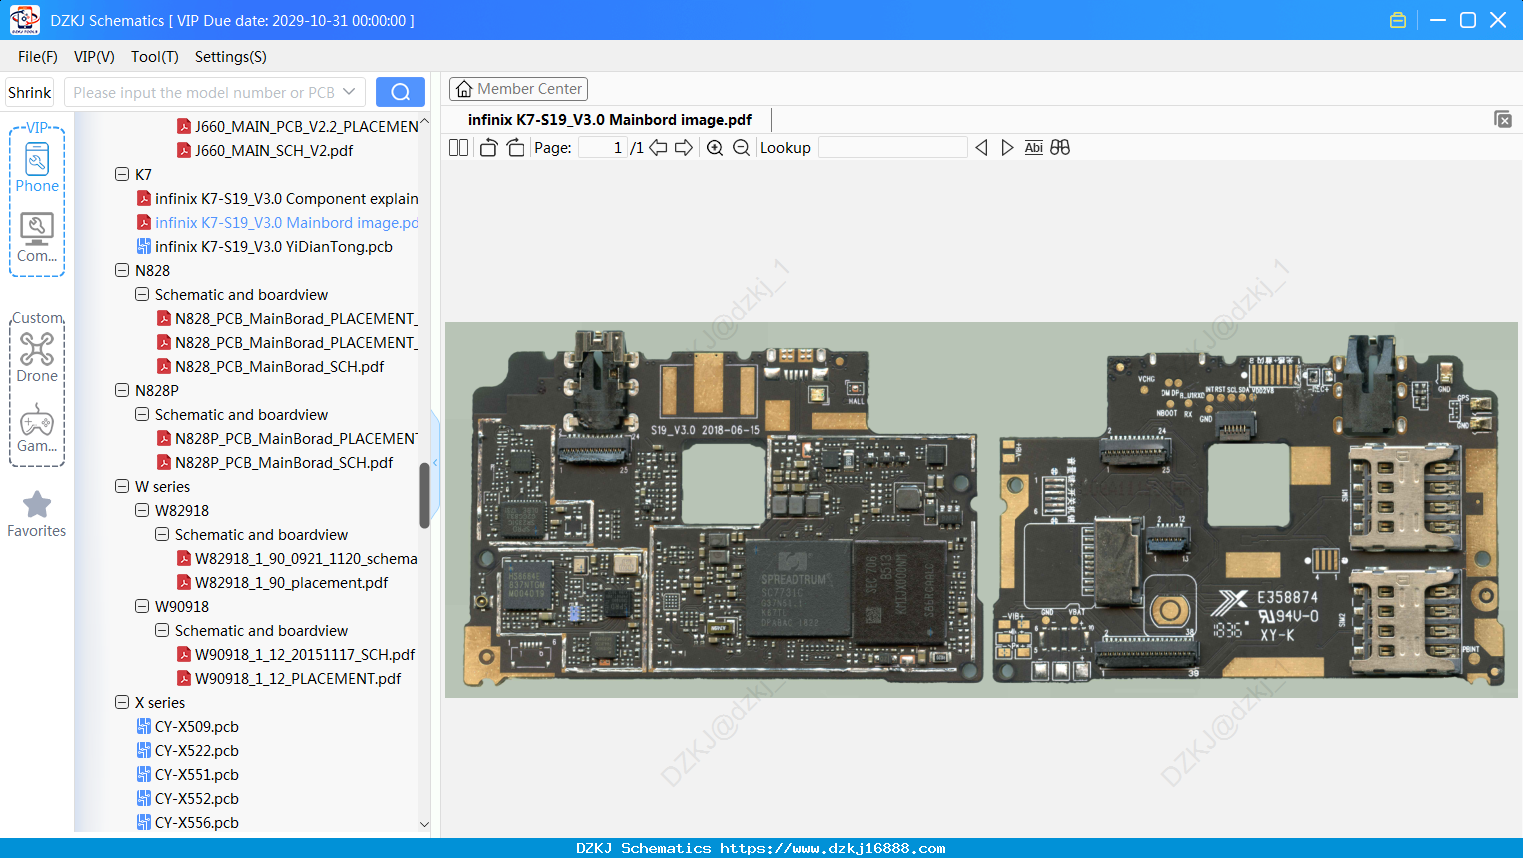Open the Tool(T) menu
Viewport: 1523px width, 858px height.
[x=155, y=57]
